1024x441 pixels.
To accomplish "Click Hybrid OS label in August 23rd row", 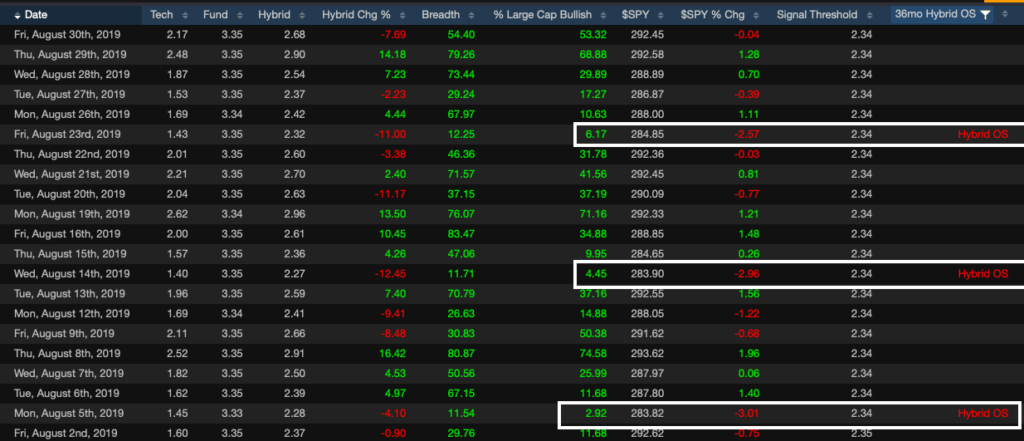I will tap(983, 135).
